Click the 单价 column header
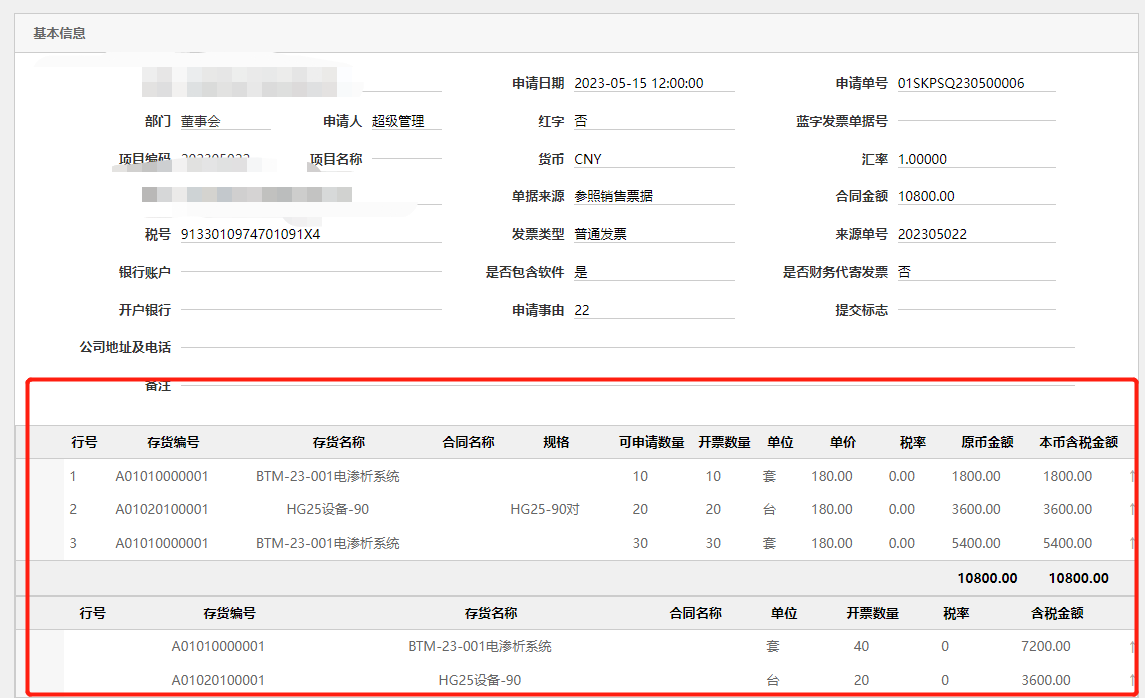The height and width of the screenshot is (698, 1145). (843, 442)
